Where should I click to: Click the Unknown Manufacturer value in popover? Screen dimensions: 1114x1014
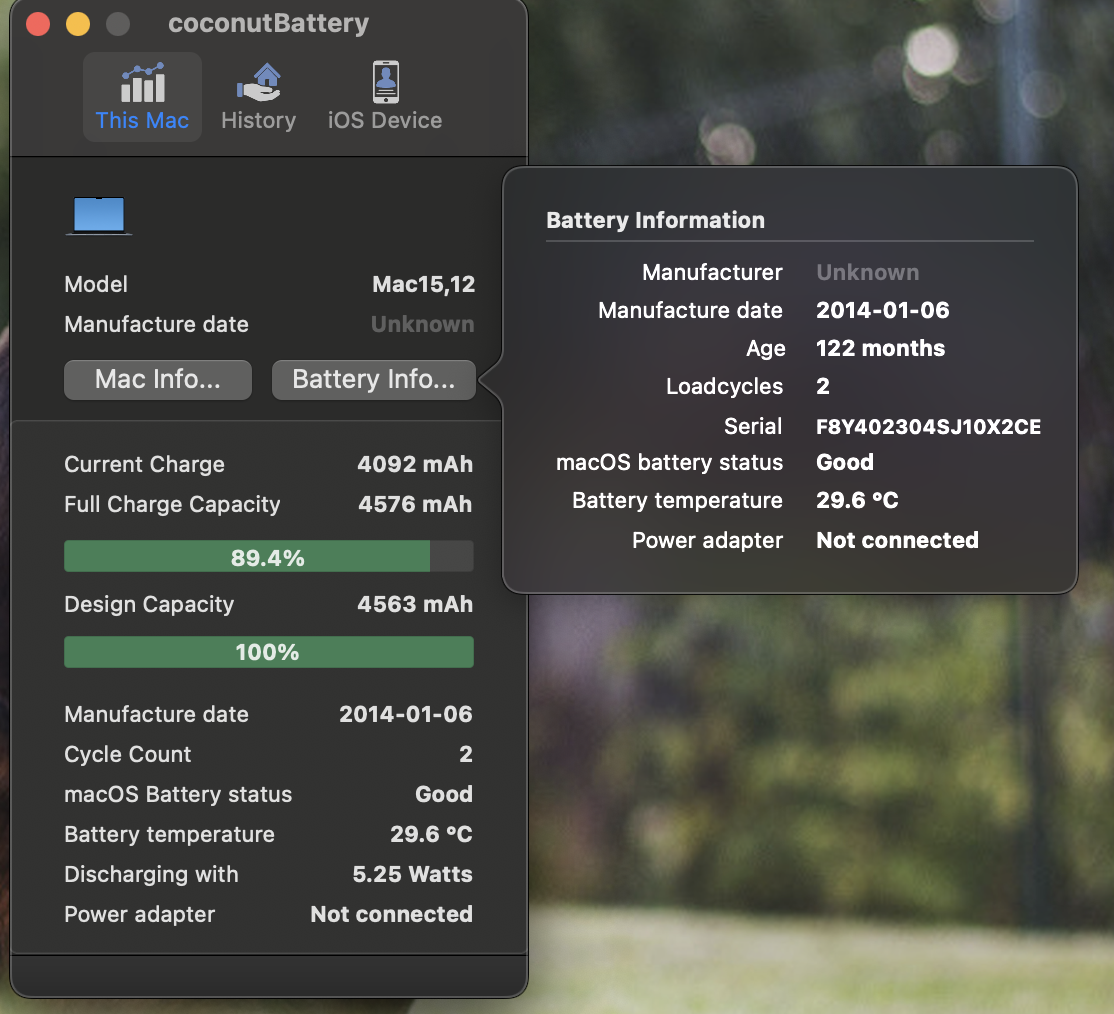click(867, 272)
